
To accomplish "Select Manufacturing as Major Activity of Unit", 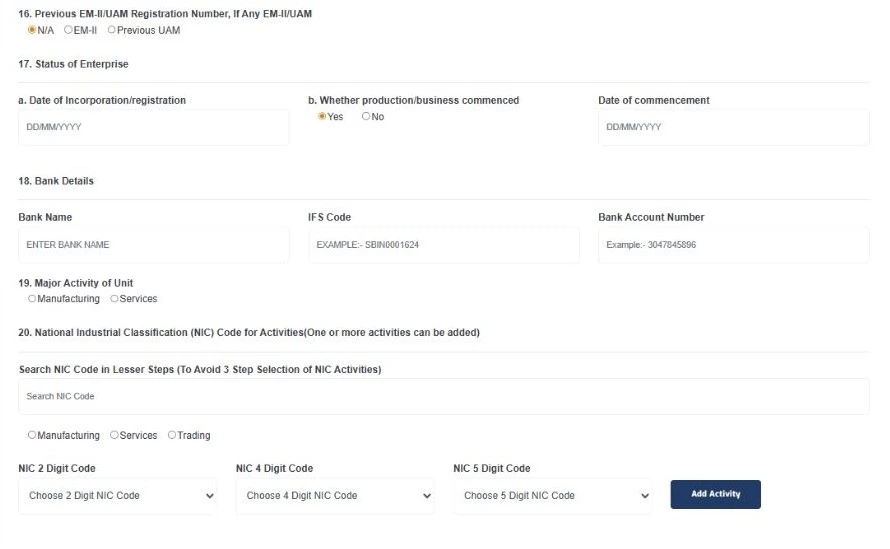I will click(x=32, y=299).
